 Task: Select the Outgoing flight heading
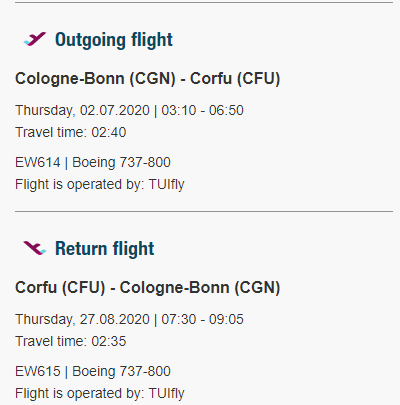(114, 40)
